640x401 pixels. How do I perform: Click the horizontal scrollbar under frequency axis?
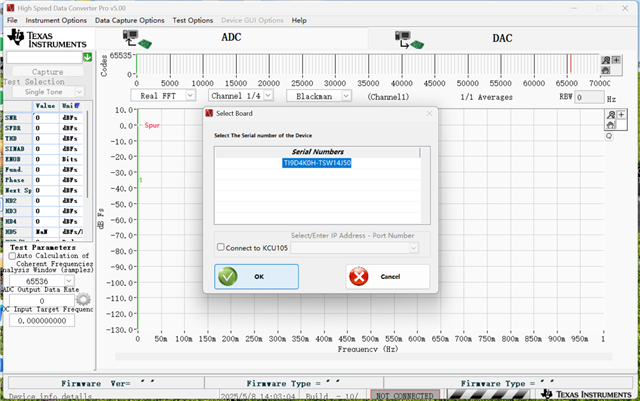363,357
